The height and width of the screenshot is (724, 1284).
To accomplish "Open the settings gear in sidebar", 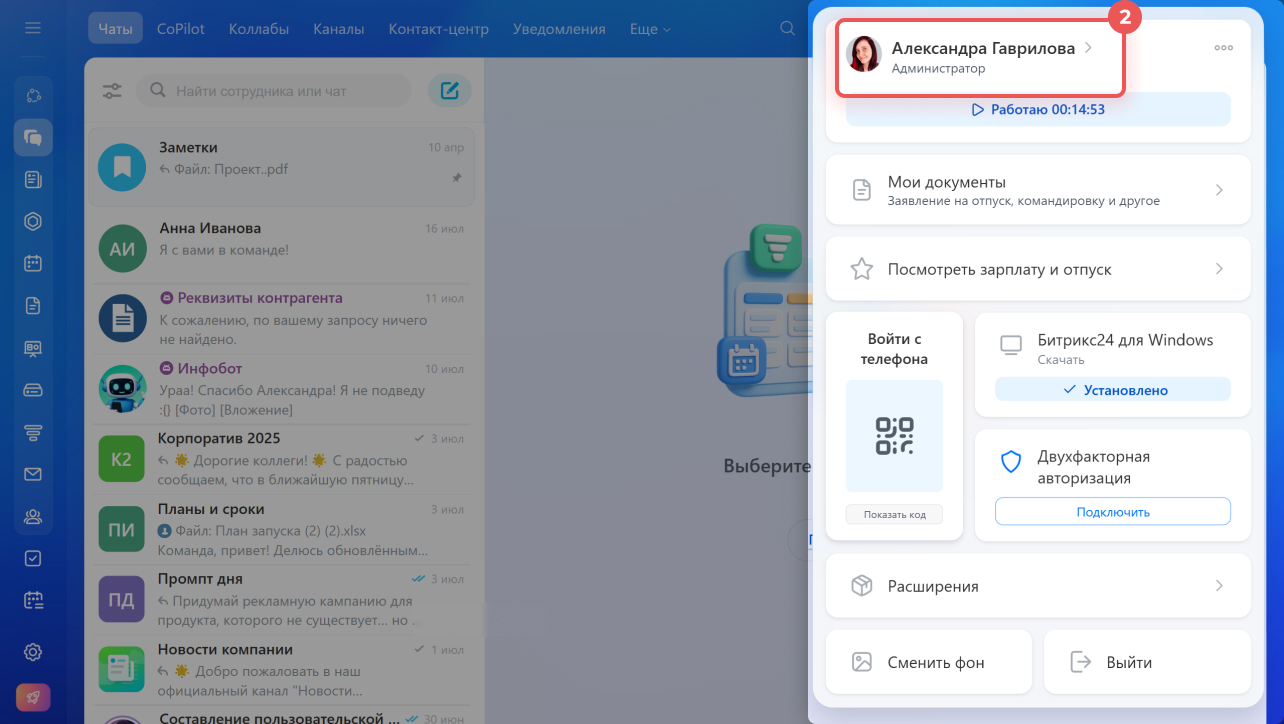I will tap(33, 652).
